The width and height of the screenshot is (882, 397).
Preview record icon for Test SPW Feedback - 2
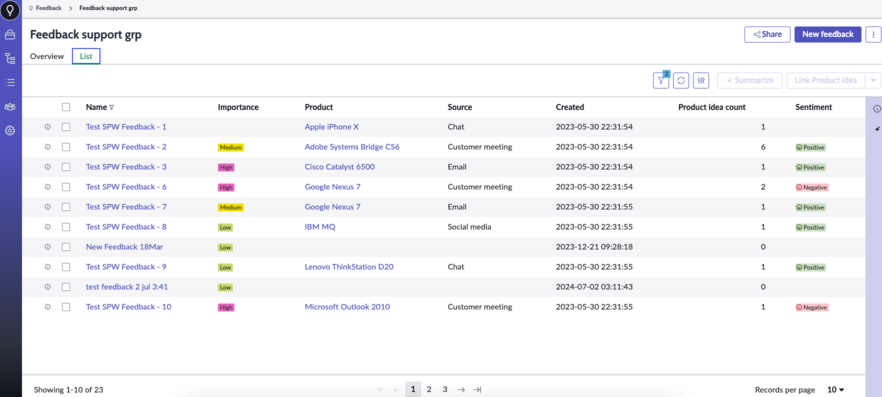[x=48, y=147]
